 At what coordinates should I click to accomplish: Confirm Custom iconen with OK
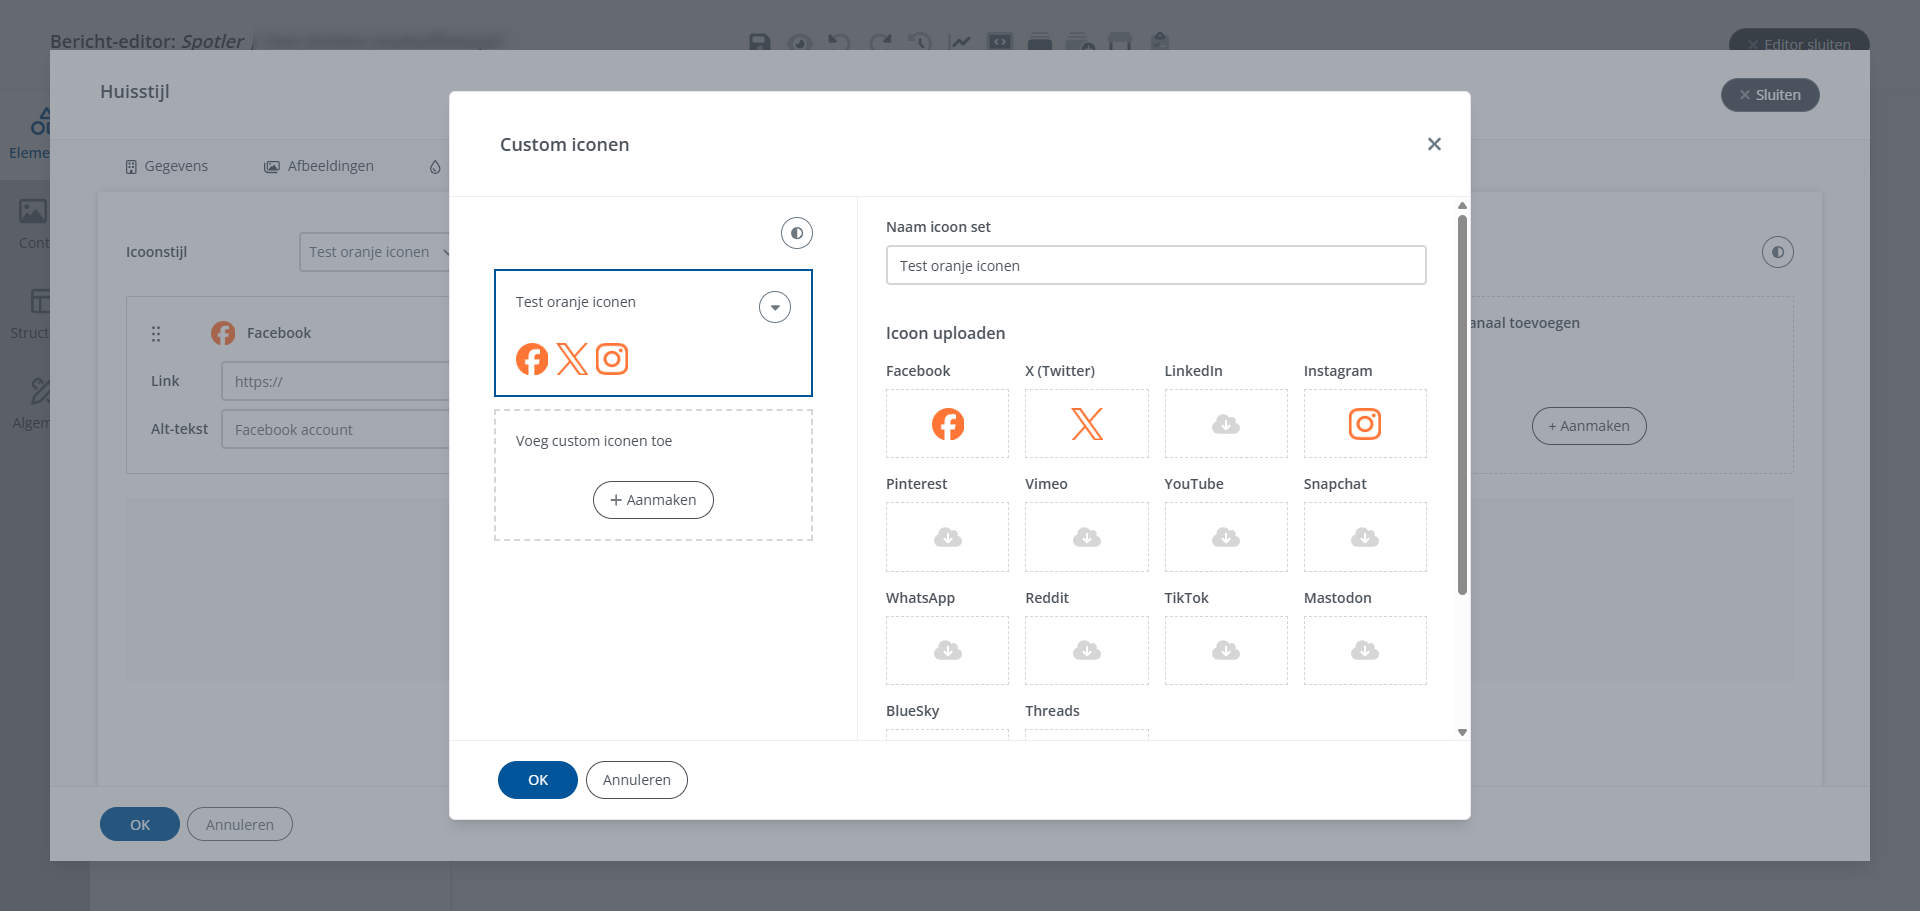pos(538,780)
